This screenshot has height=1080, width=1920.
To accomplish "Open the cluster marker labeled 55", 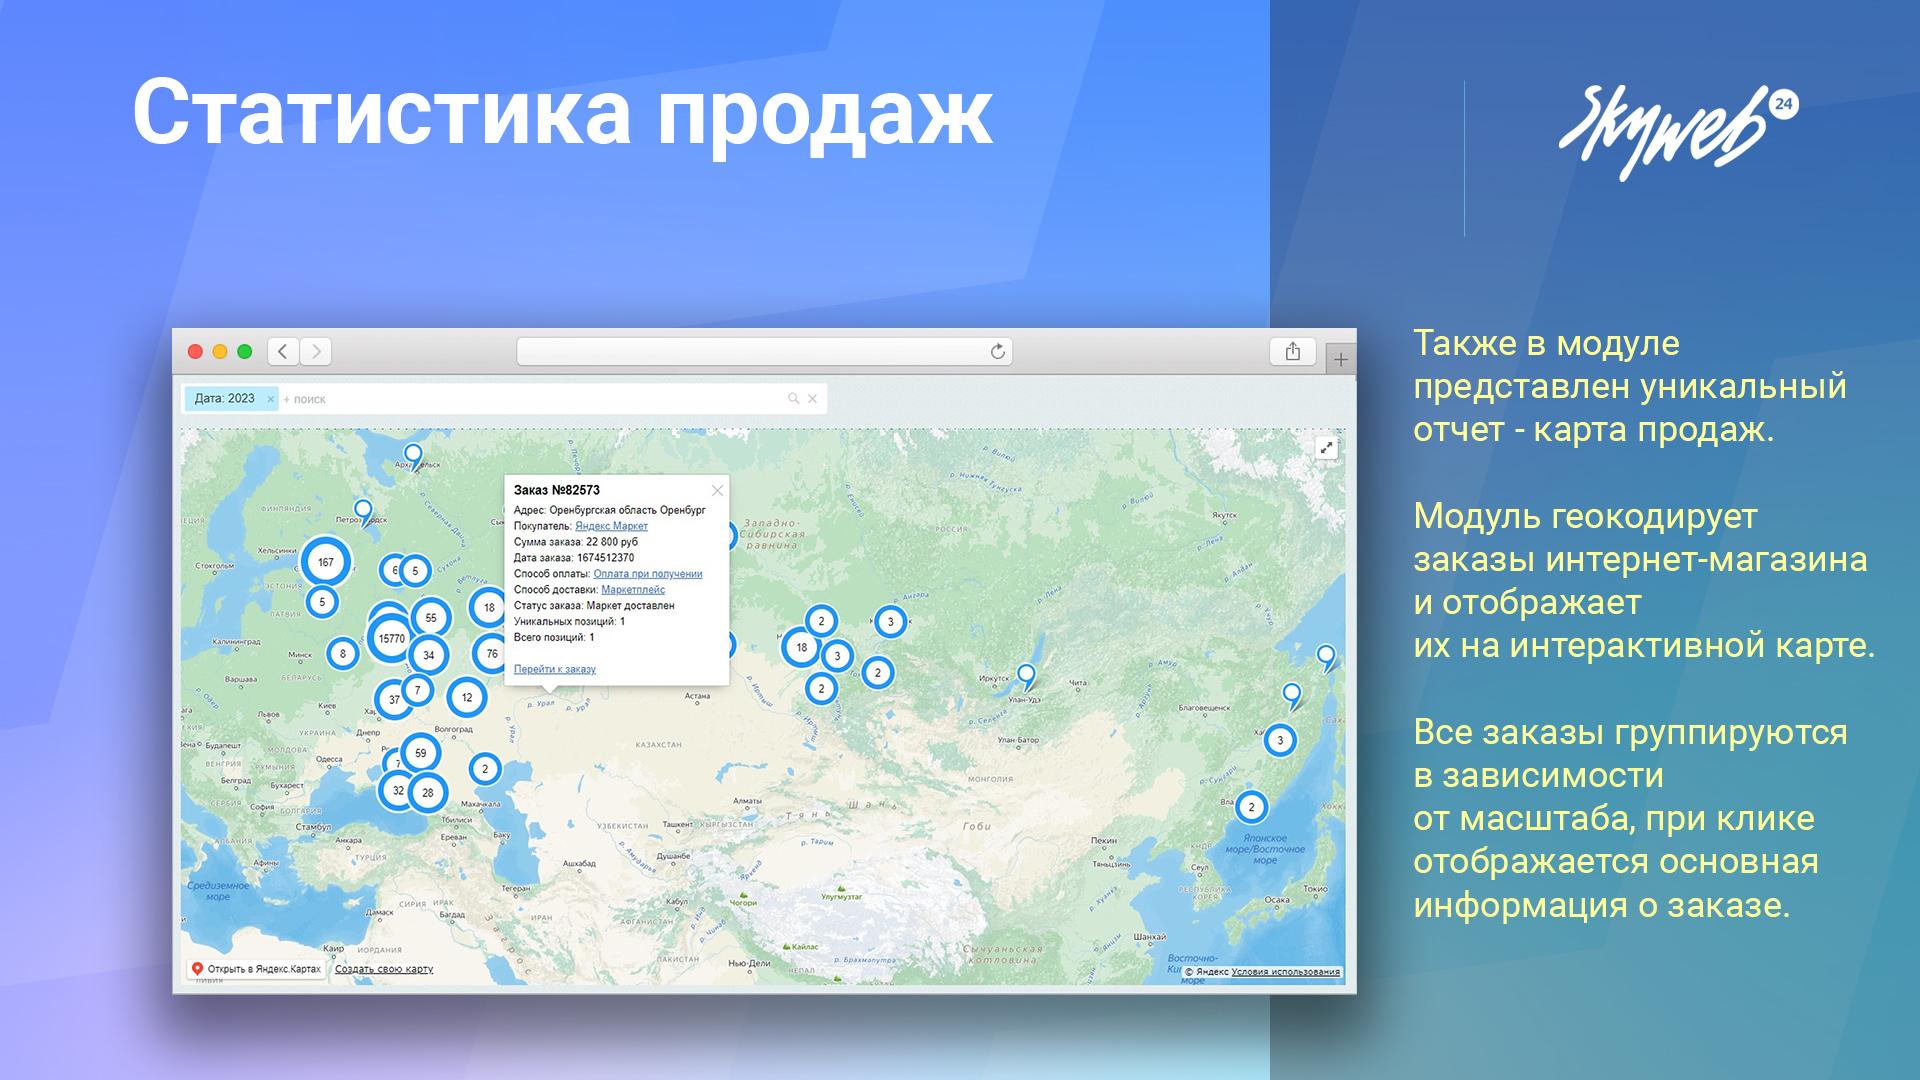I will 431,618.
